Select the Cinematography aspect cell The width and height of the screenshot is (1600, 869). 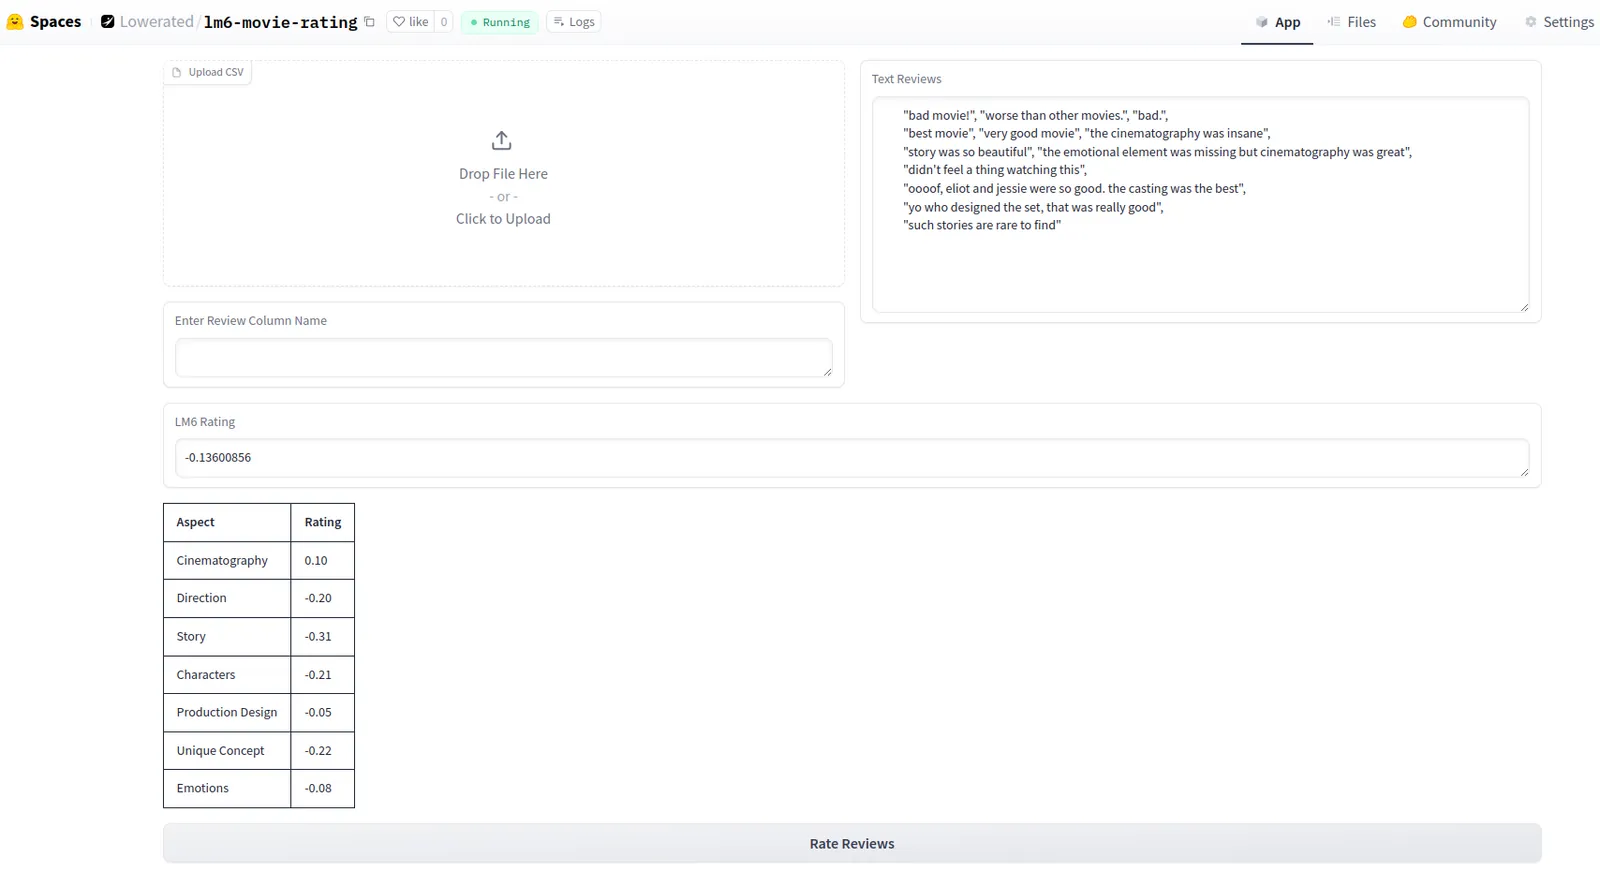pos(227,560)
